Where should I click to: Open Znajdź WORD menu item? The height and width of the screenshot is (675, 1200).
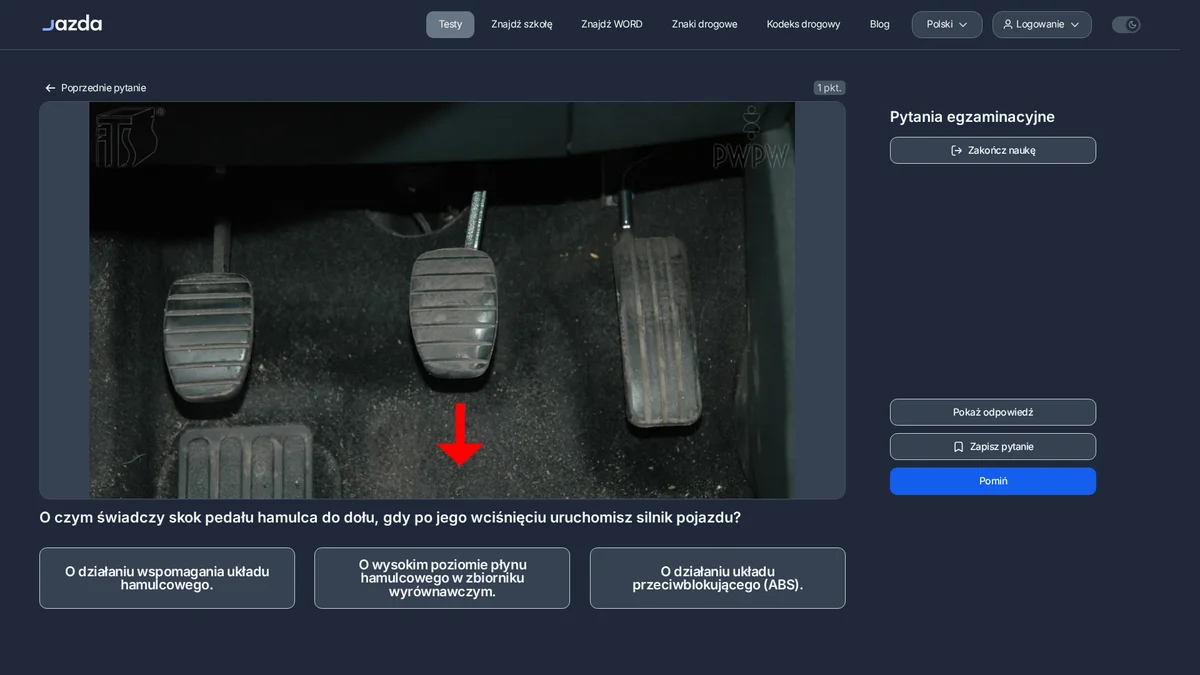tap(612, 24)
